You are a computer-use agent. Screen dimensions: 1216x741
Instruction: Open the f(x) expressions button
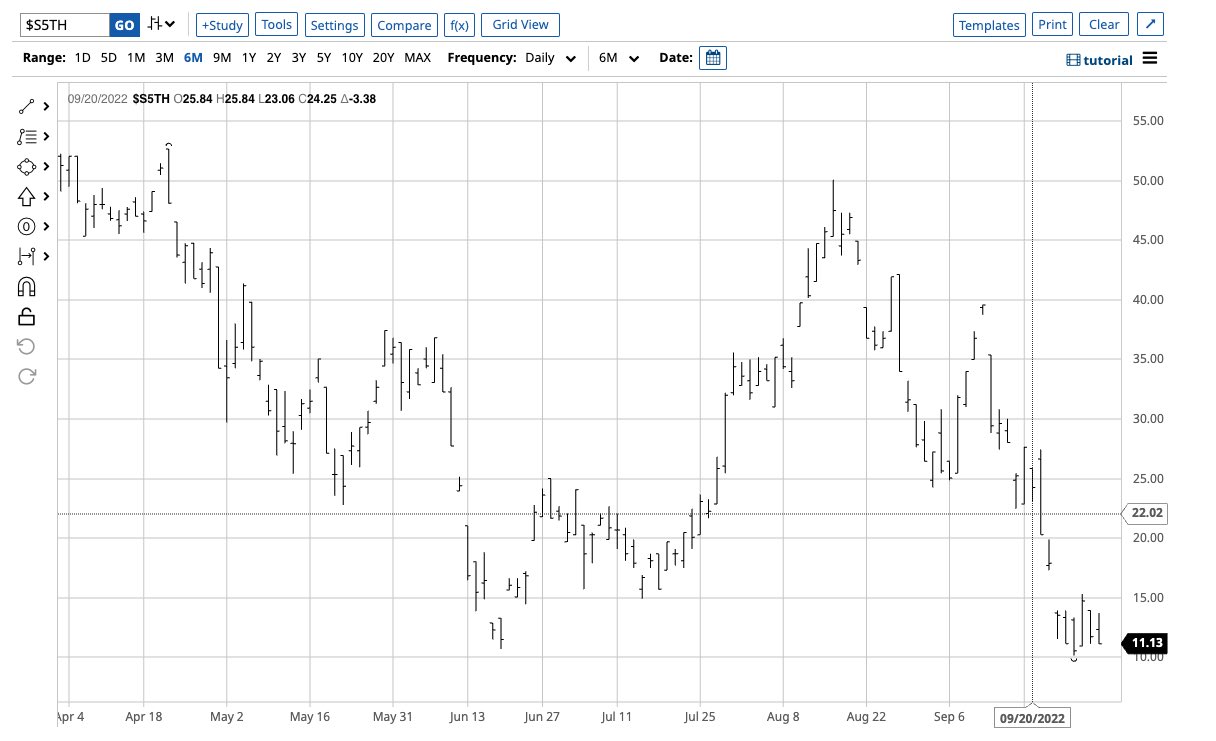459,25
